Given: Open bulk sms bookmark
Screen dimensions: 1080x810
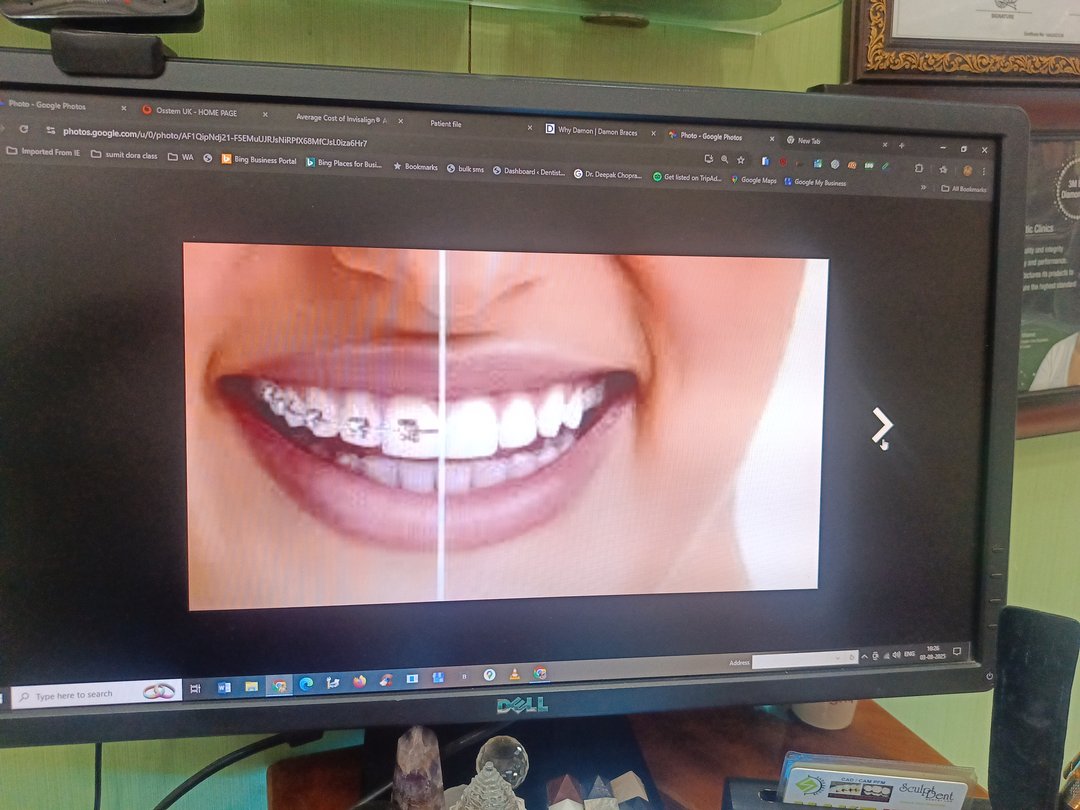Looking at the screenshot, I should pyautogui.click(x=466, y=169).
